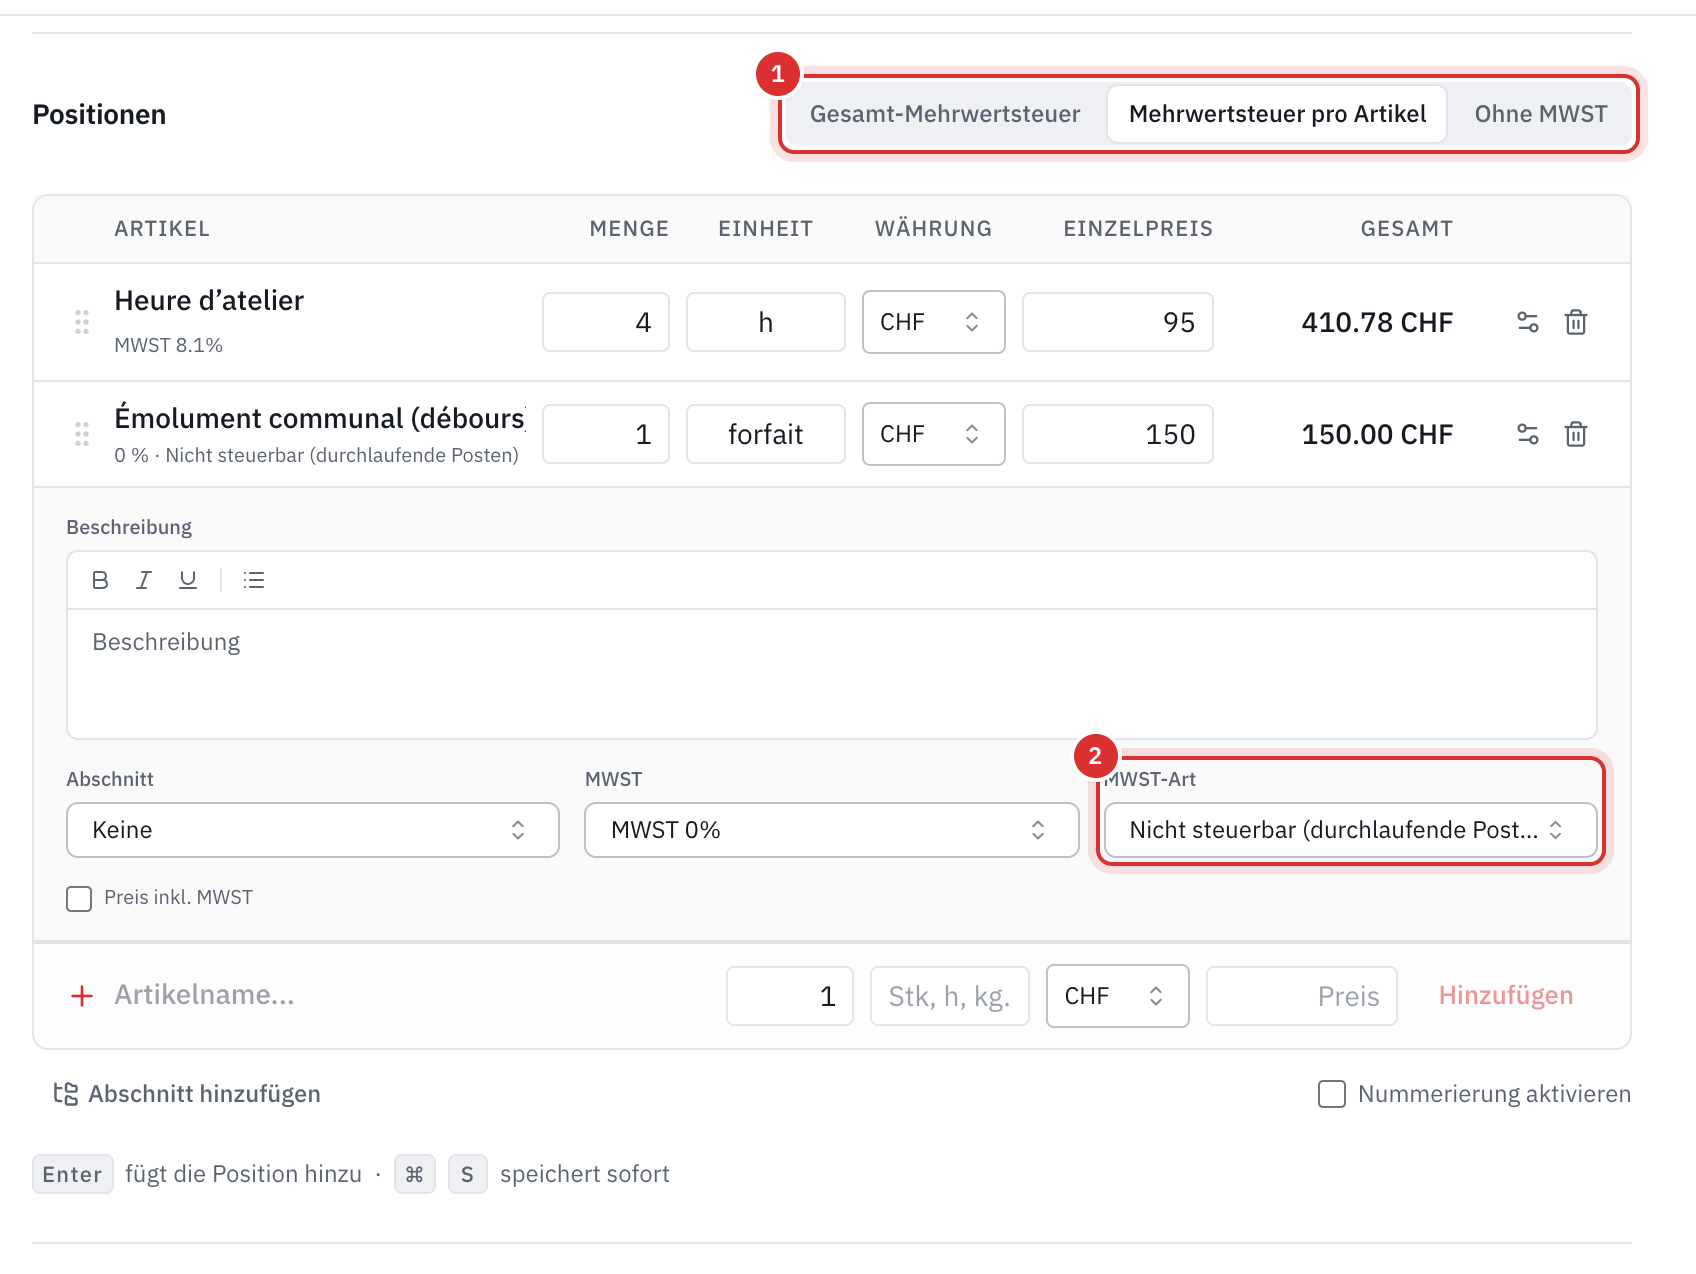
Task: Open the MWST 0% rate dropdown
Action: (832, 830)
